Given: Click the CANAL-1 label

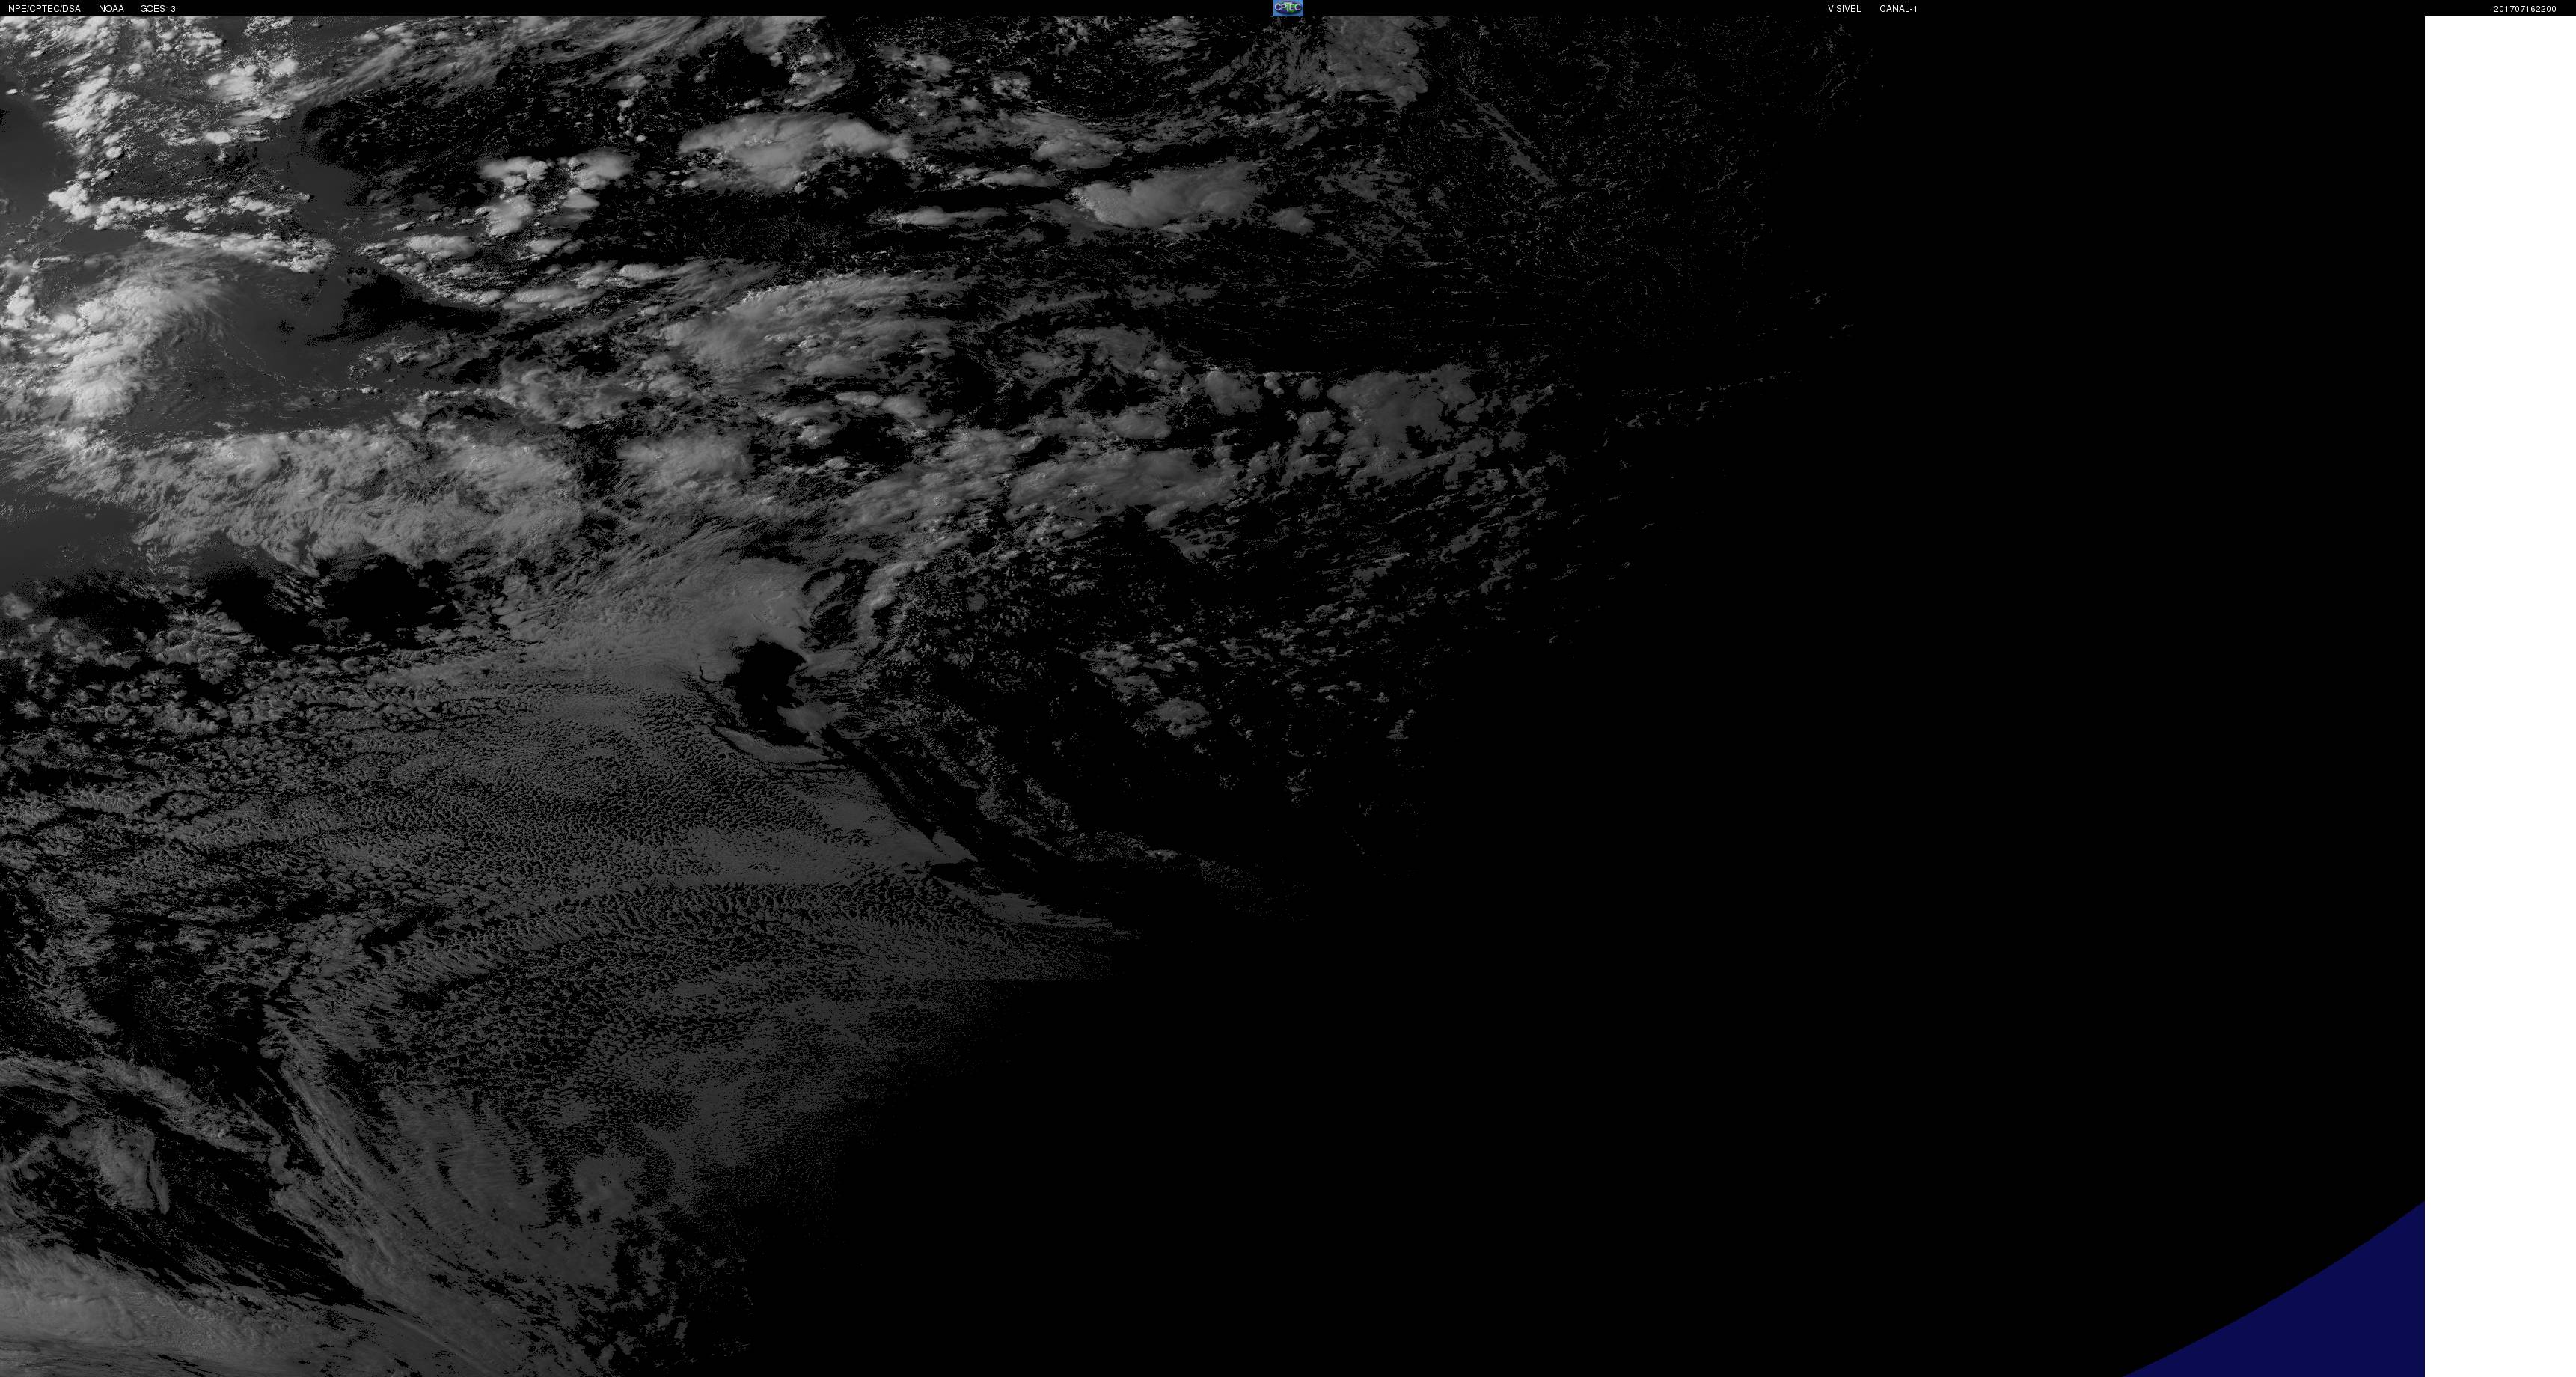Looking at the screenshot, I should click(x=1898, y=9).
